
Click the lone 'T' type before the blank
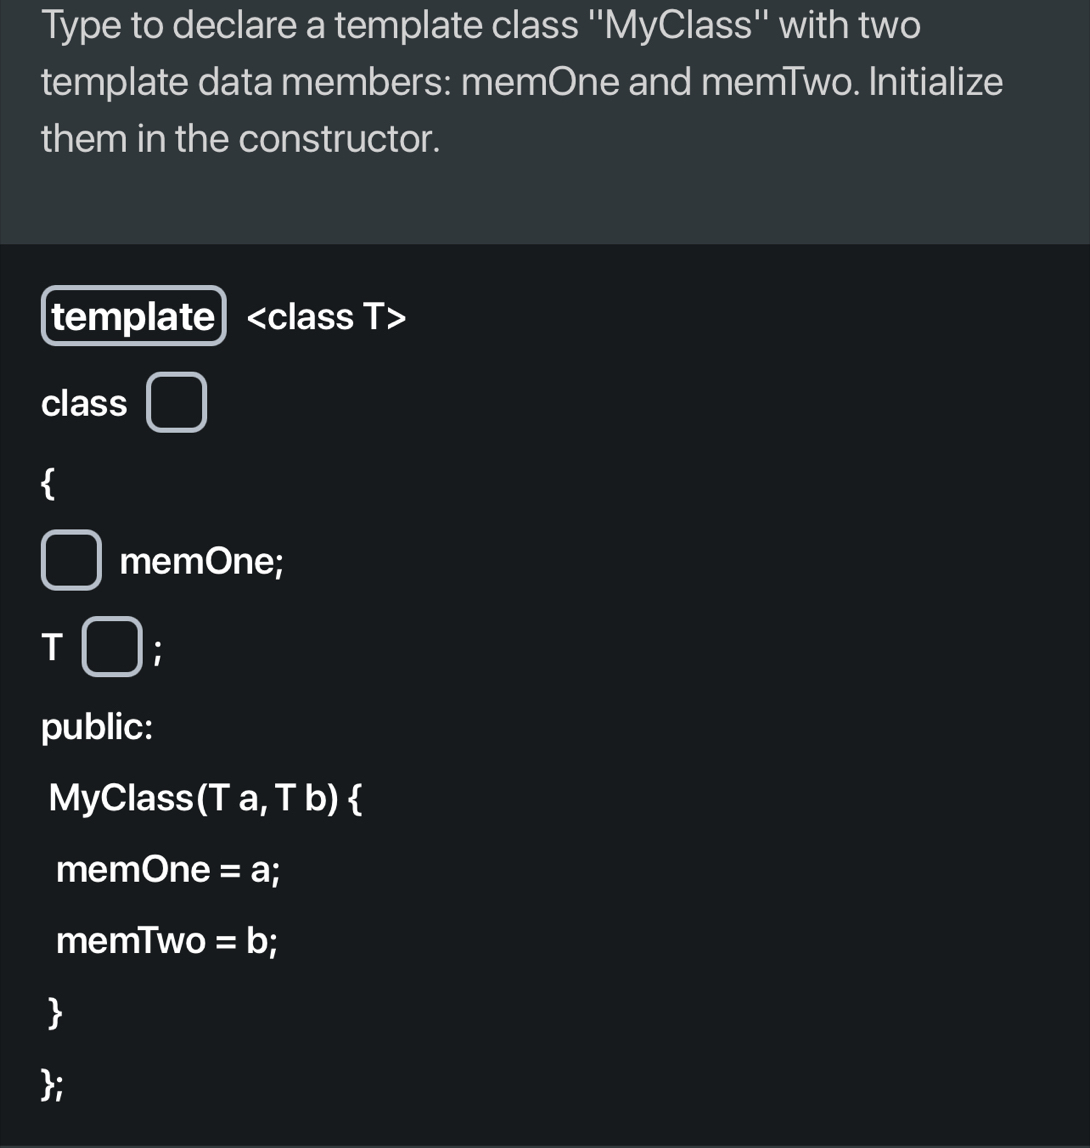pos(52,648)
